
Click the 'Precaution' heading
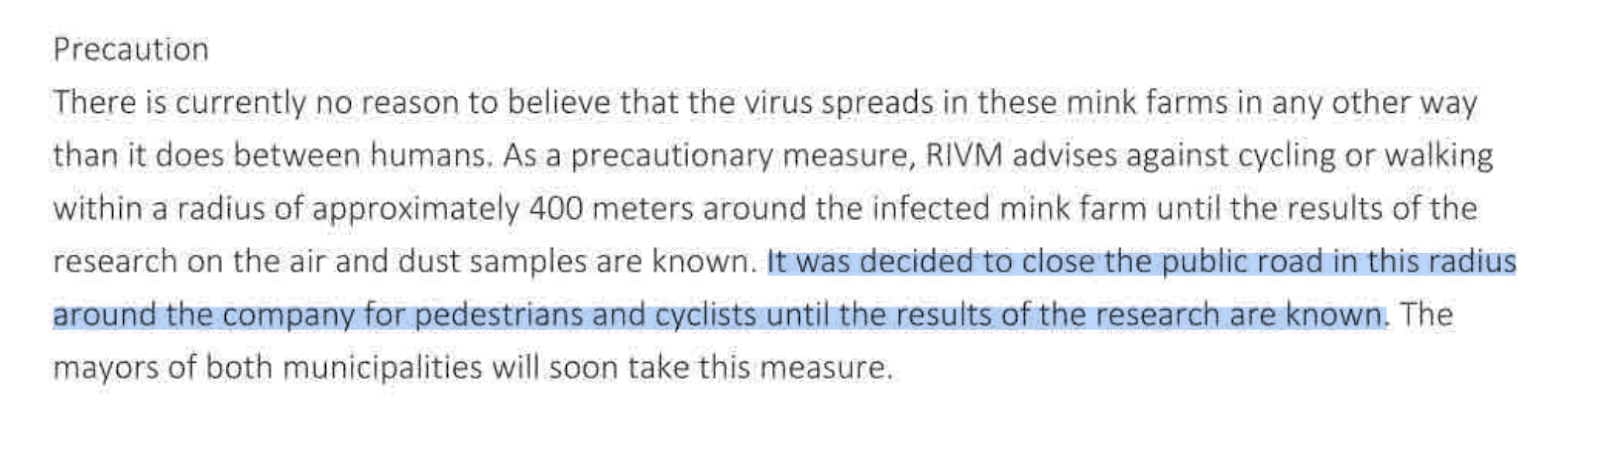click(x=131, y=50)
